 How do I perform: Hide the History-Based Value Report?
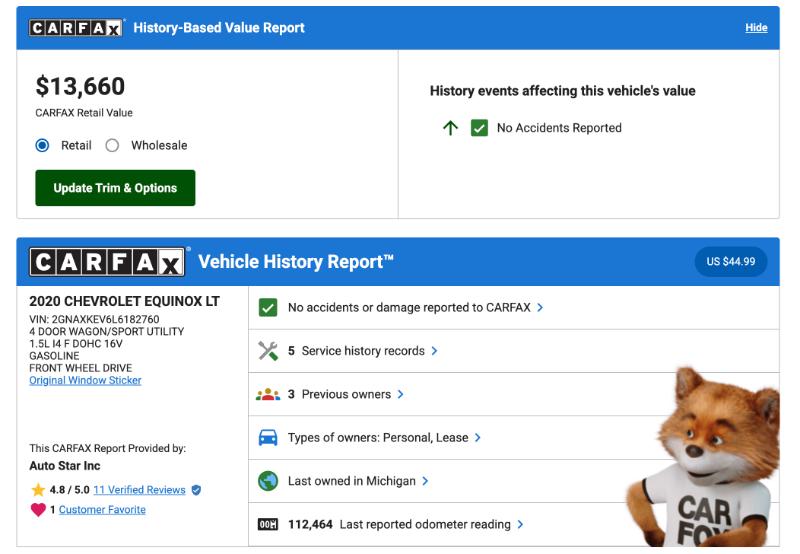[756, 27]
